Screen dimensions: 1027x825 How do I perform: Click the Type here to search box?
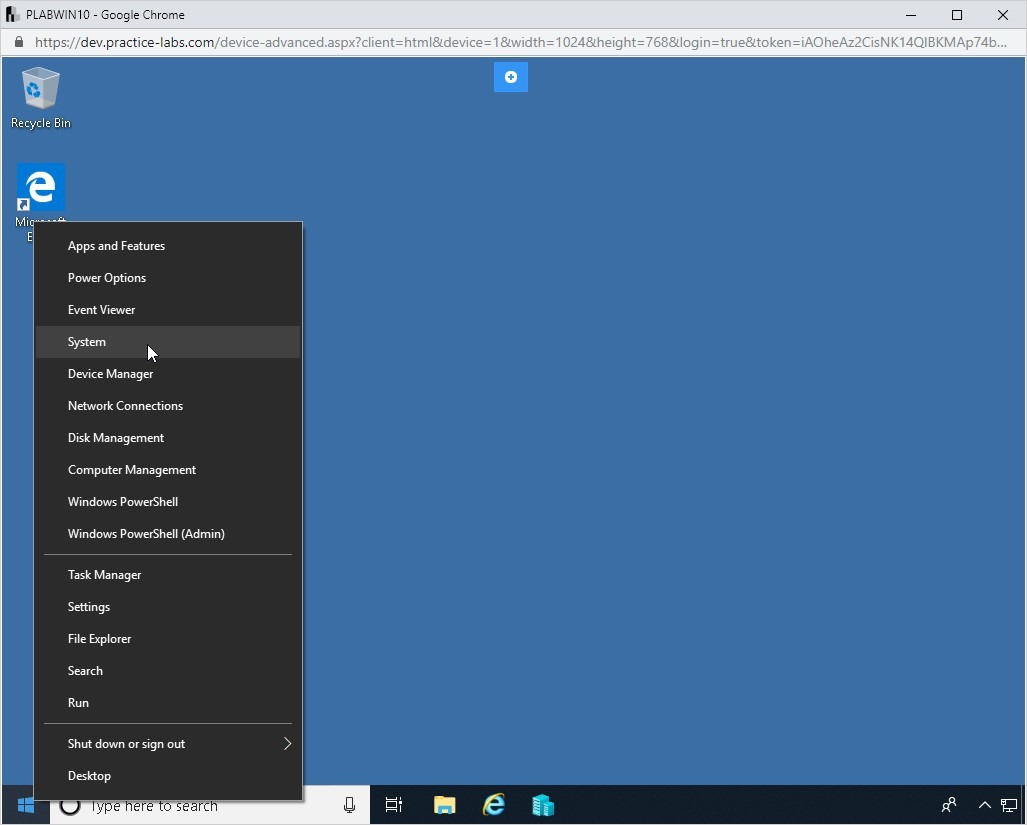(x=210, y=805)
